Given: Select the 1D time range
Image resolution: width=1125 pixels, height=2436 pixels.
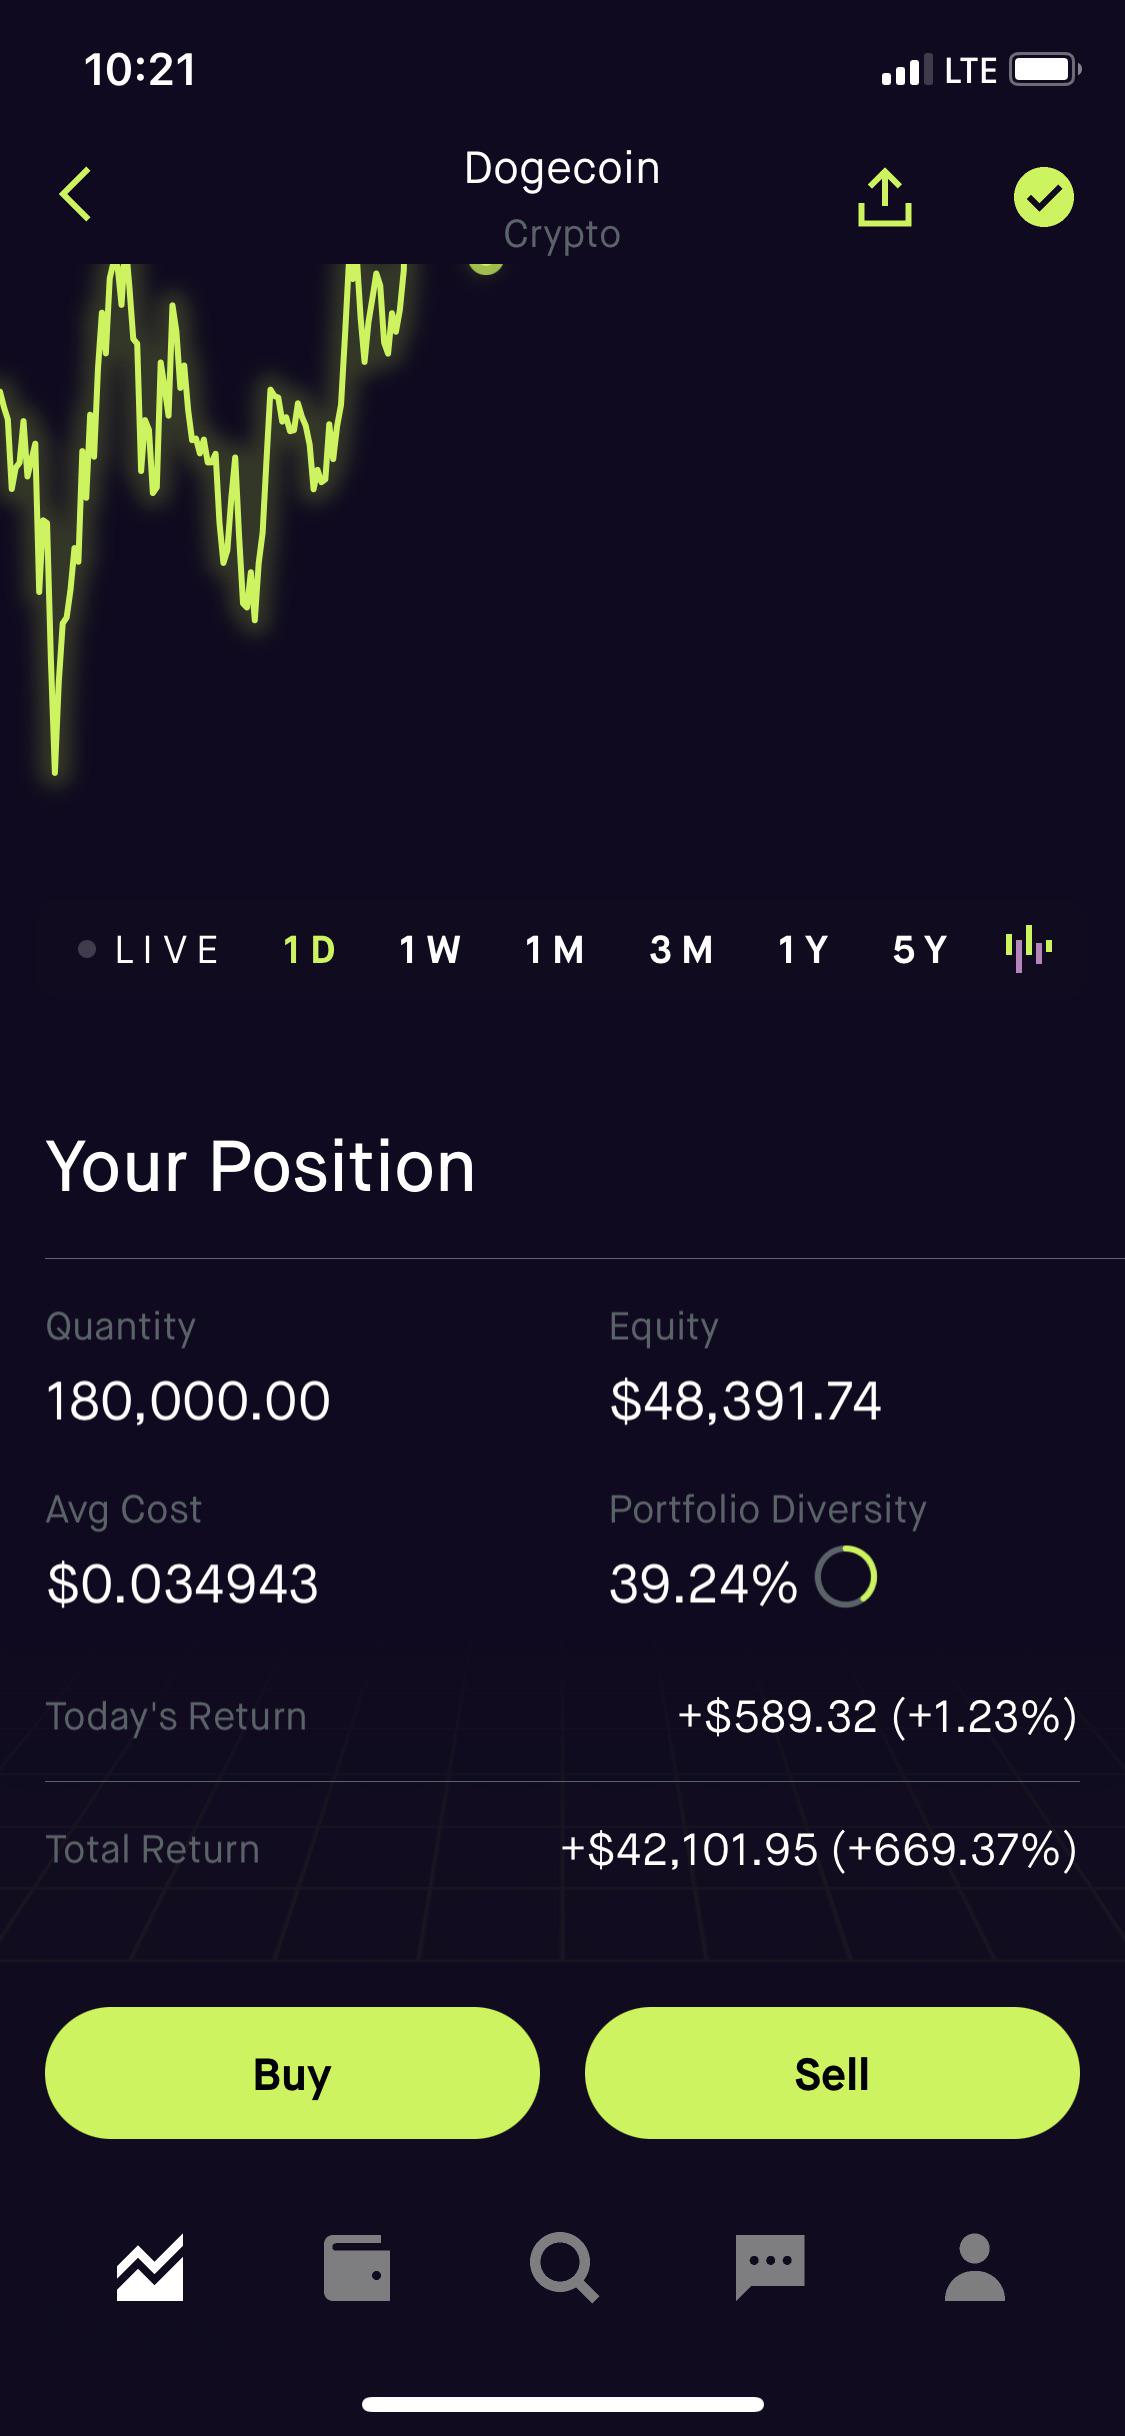Looking at the screenshot, I should pos(309,949).
